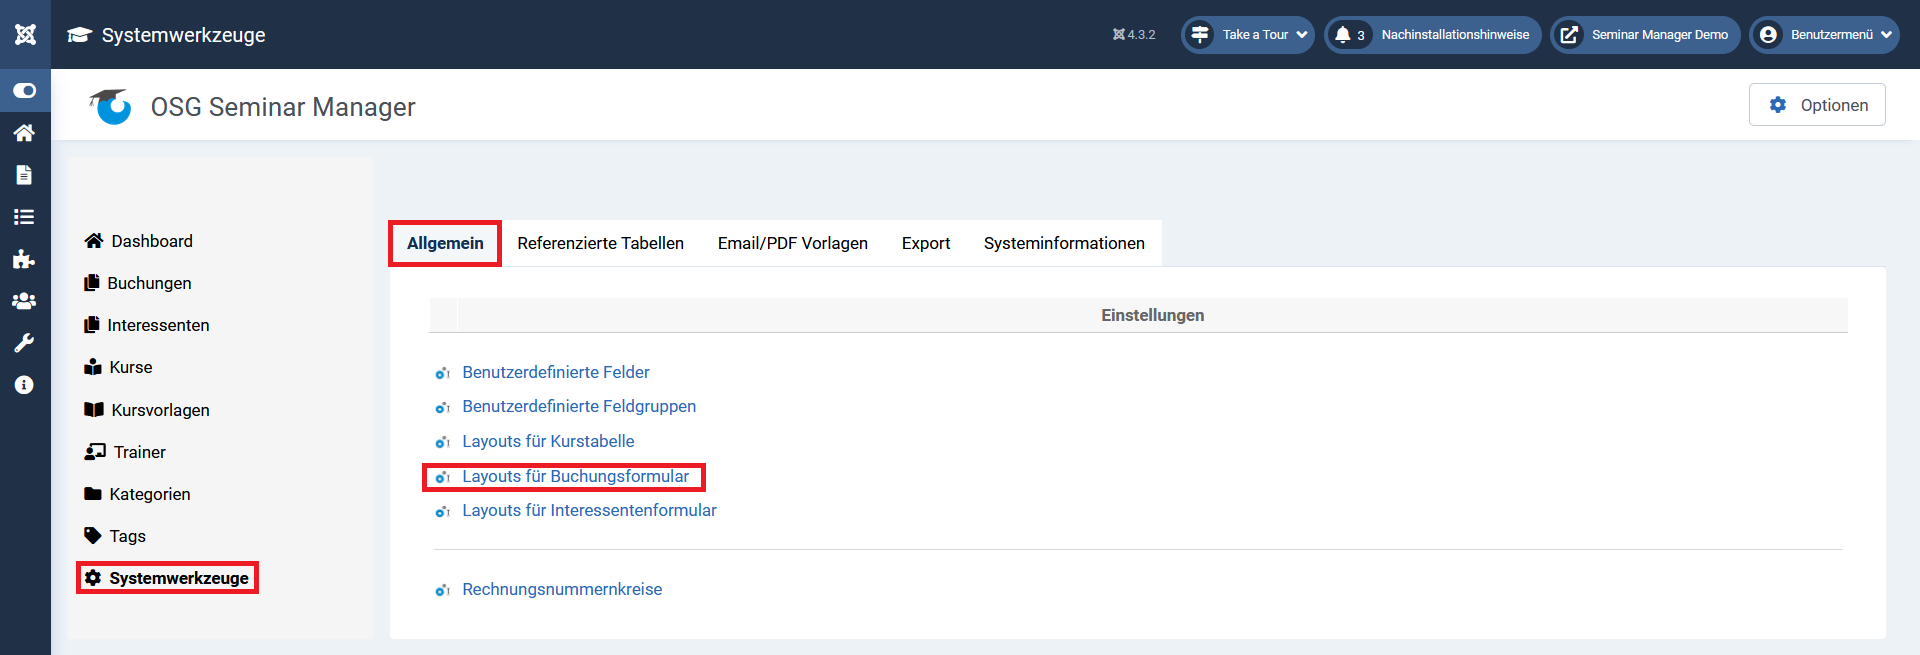Open Nachinstallationshinweise notifications

[x=1433, y=35]
